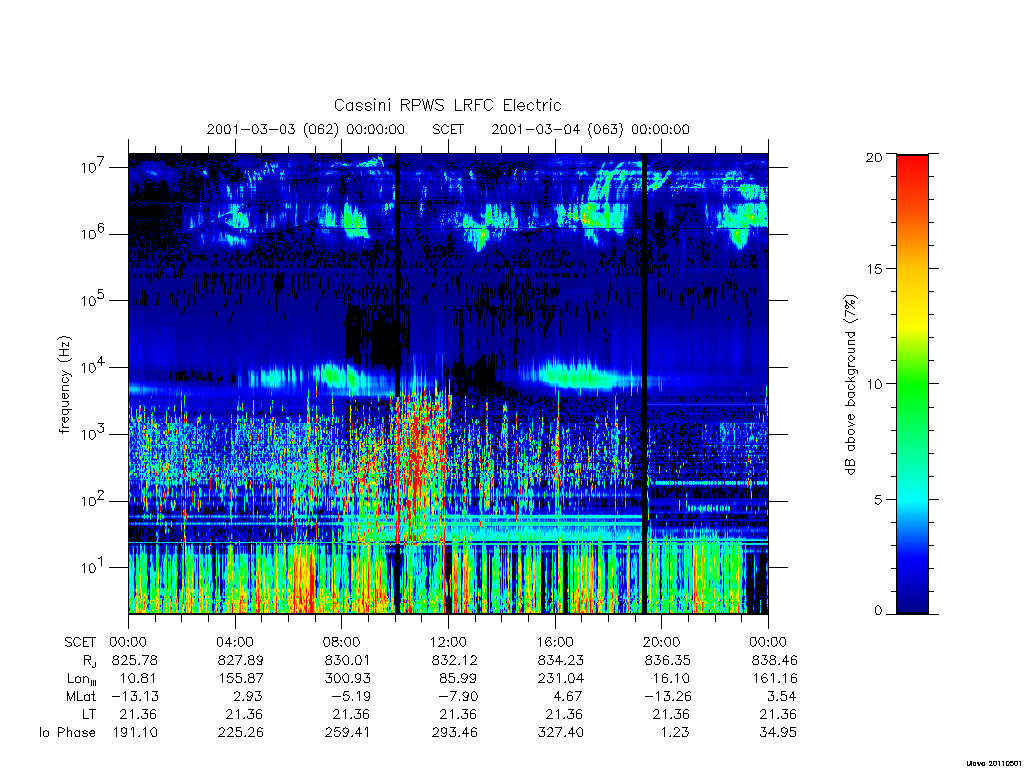Click the Io Phase value '1.23'

click(x=675, y=732)
